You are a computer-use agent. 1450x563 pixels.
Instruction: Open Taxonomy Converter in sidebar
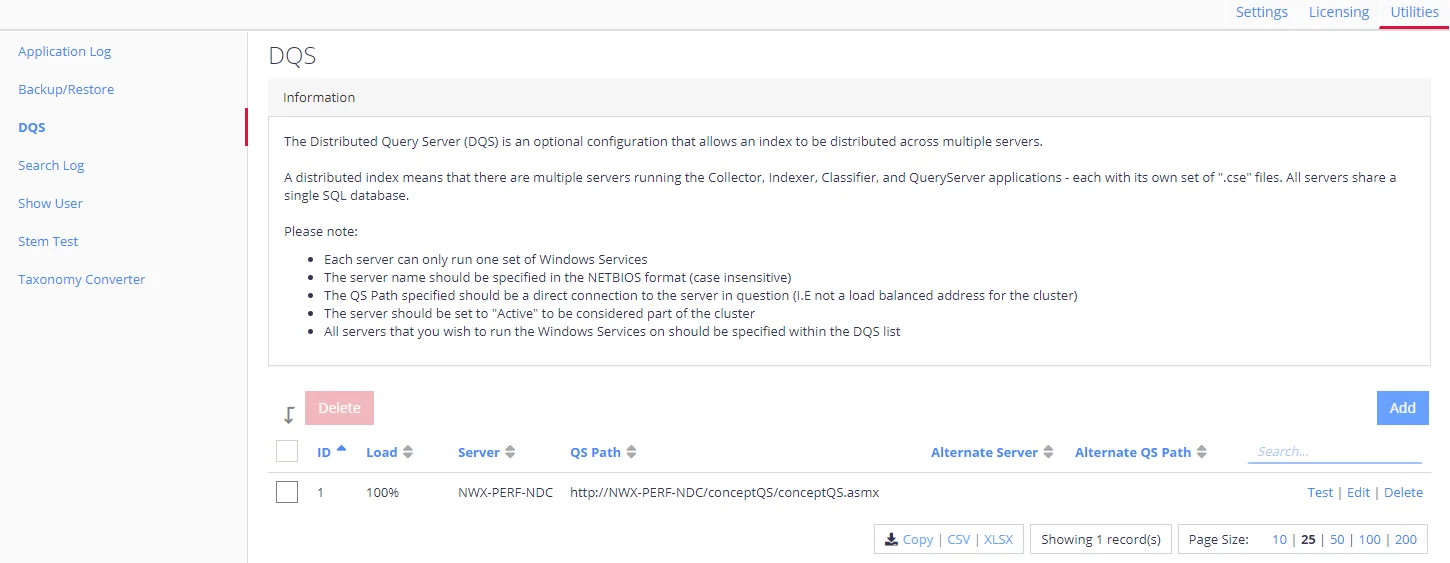click(x=82, y=279)
